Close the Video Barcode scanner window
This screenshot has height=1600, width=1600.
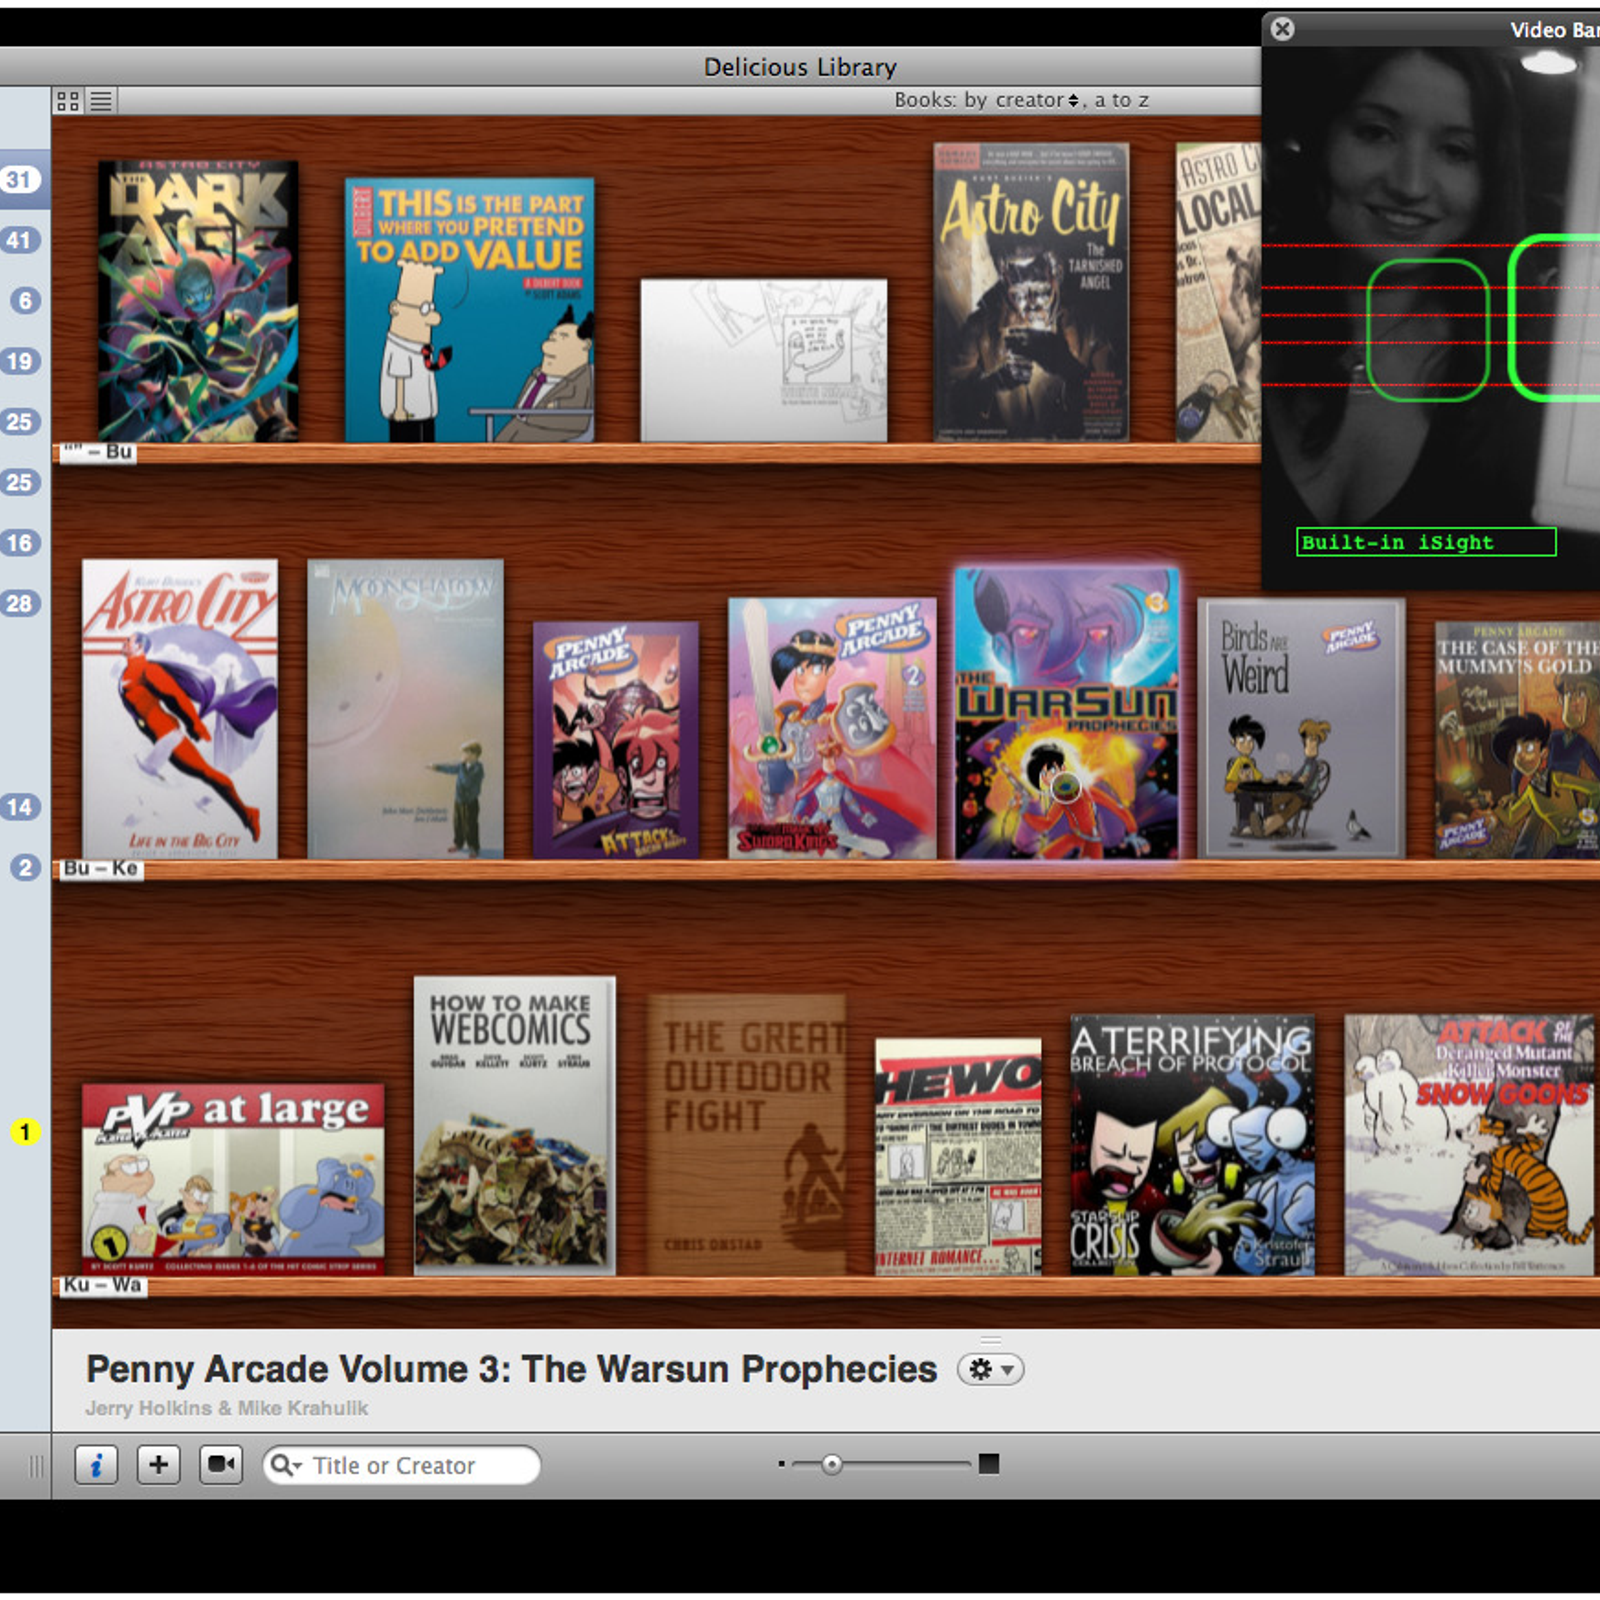1283,29
